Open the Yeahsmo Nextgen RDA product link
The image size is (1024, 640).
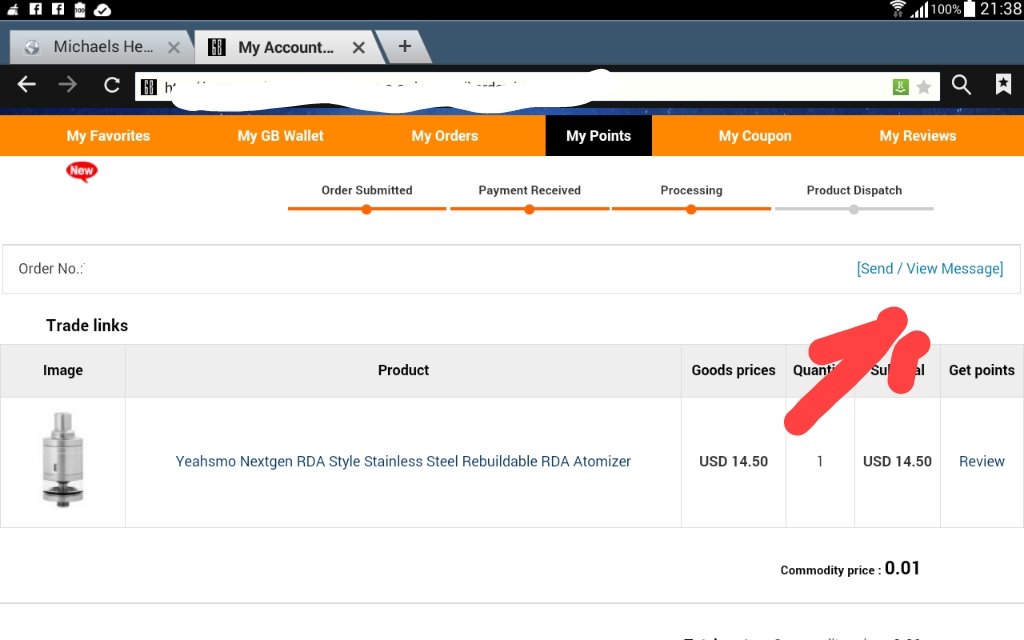[403, 461]
